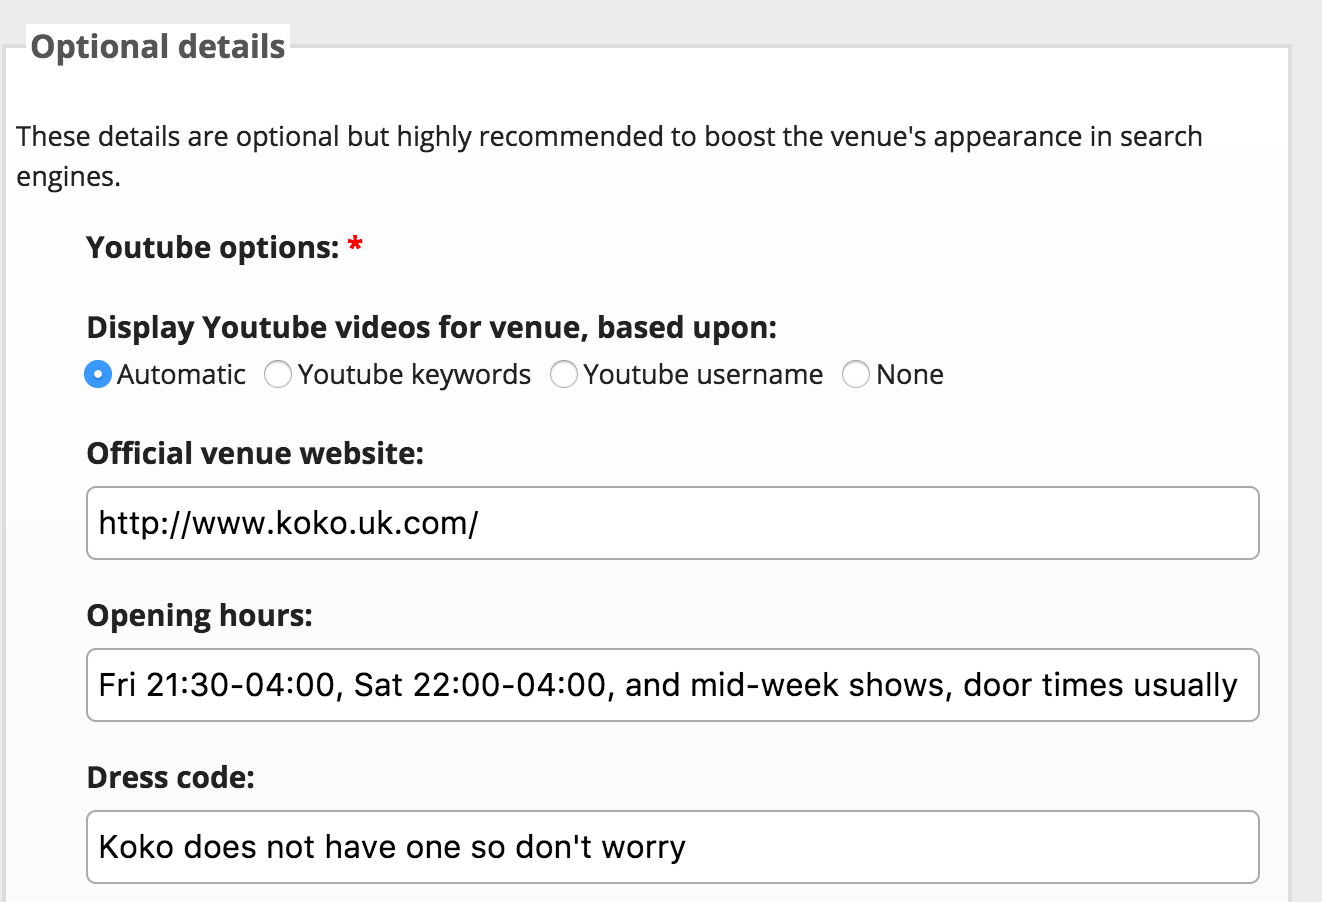The image size is (1322, 902).
Task: Select the None radio circle
Action: [x=856, y=375]
